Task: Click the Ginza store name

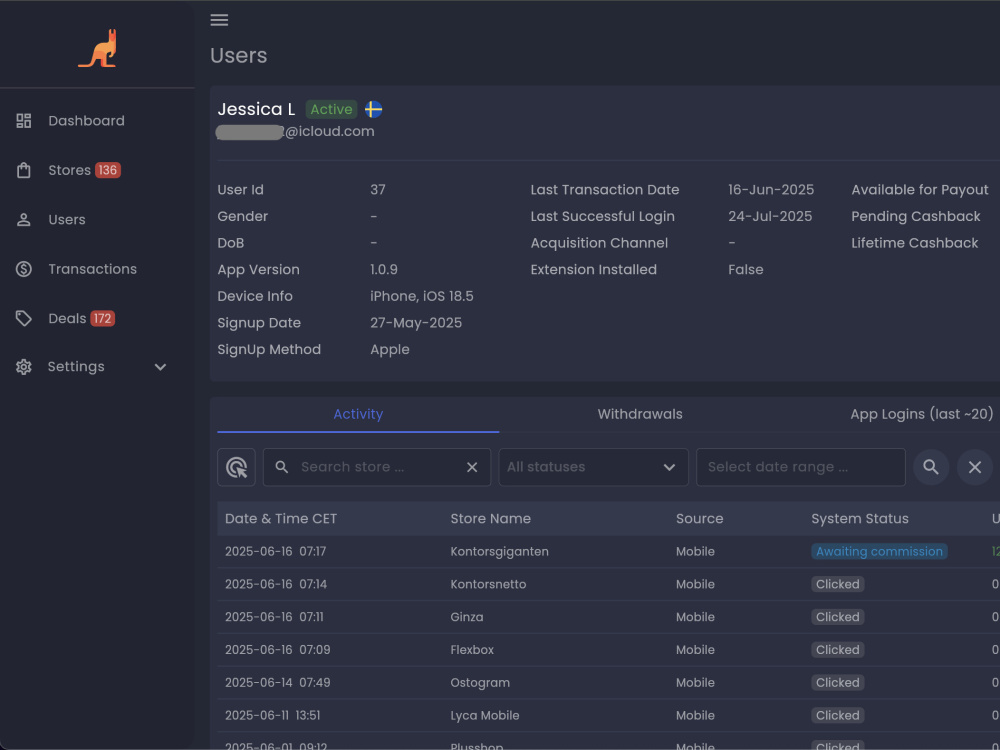Action: [467, 617]
